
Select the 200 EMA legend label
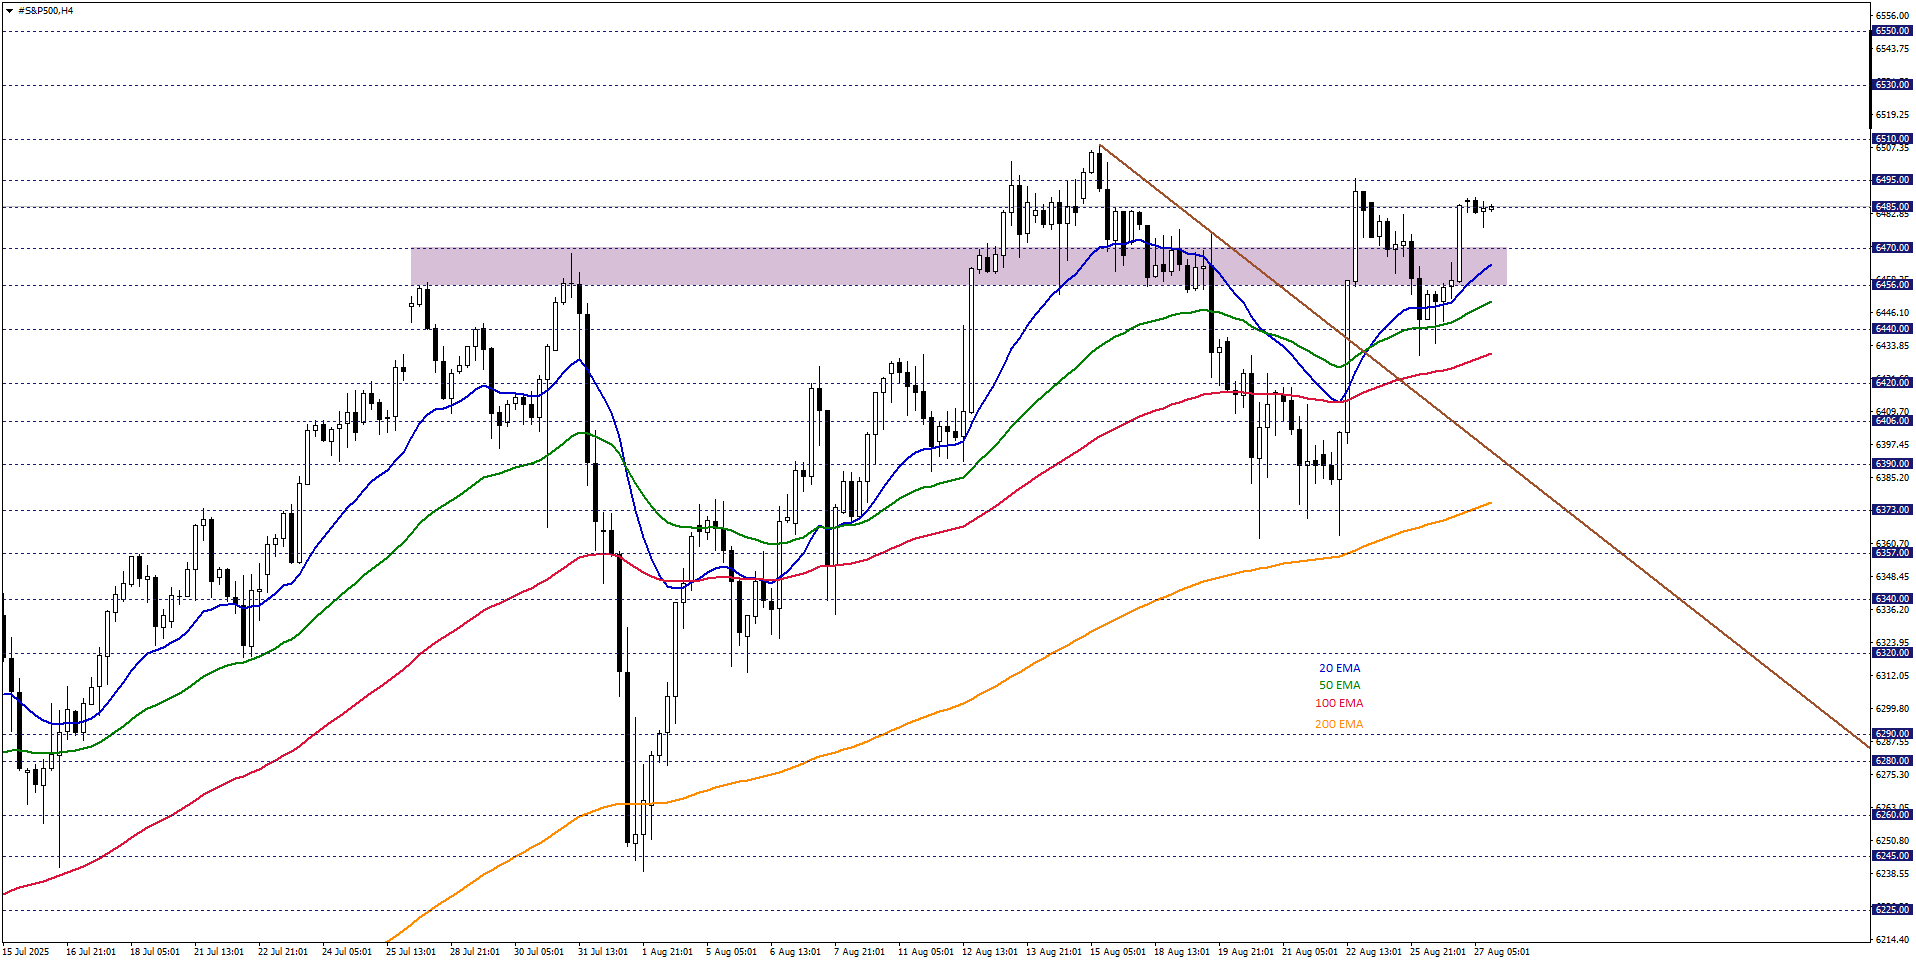[x=1339, y=724]
